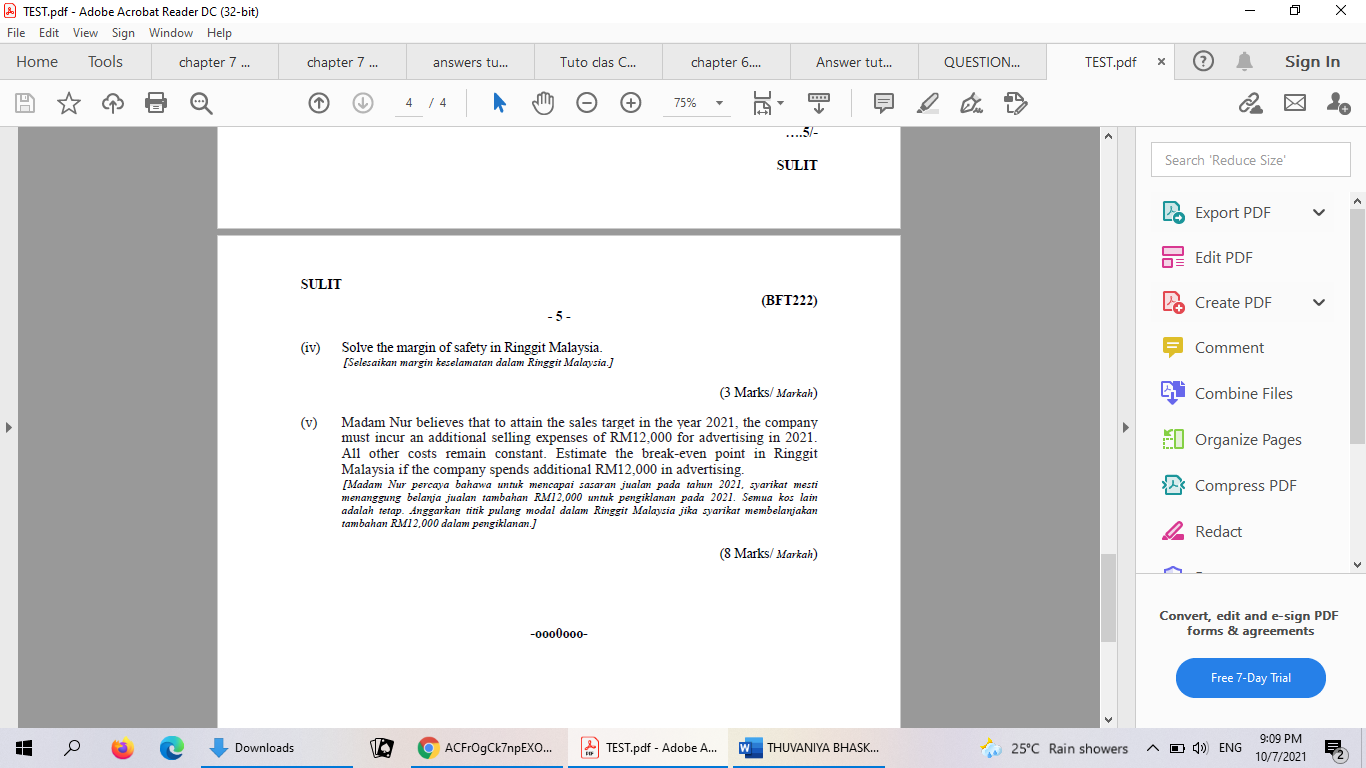1366x768 pixels.
Task: Show hidden icons in the system tray
Action: tap(1151, 747)
